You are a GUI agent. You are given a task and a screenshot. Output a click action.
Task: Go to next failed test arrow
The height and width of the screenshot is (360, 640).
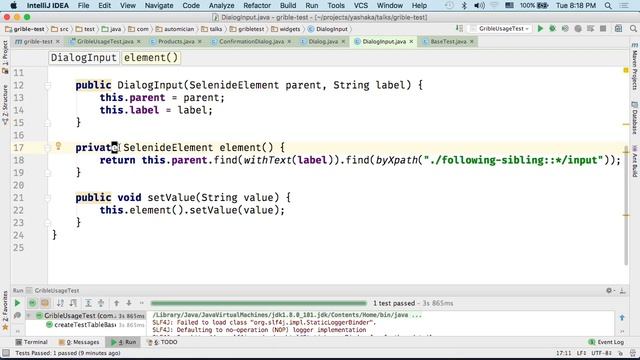pos(129,303)
